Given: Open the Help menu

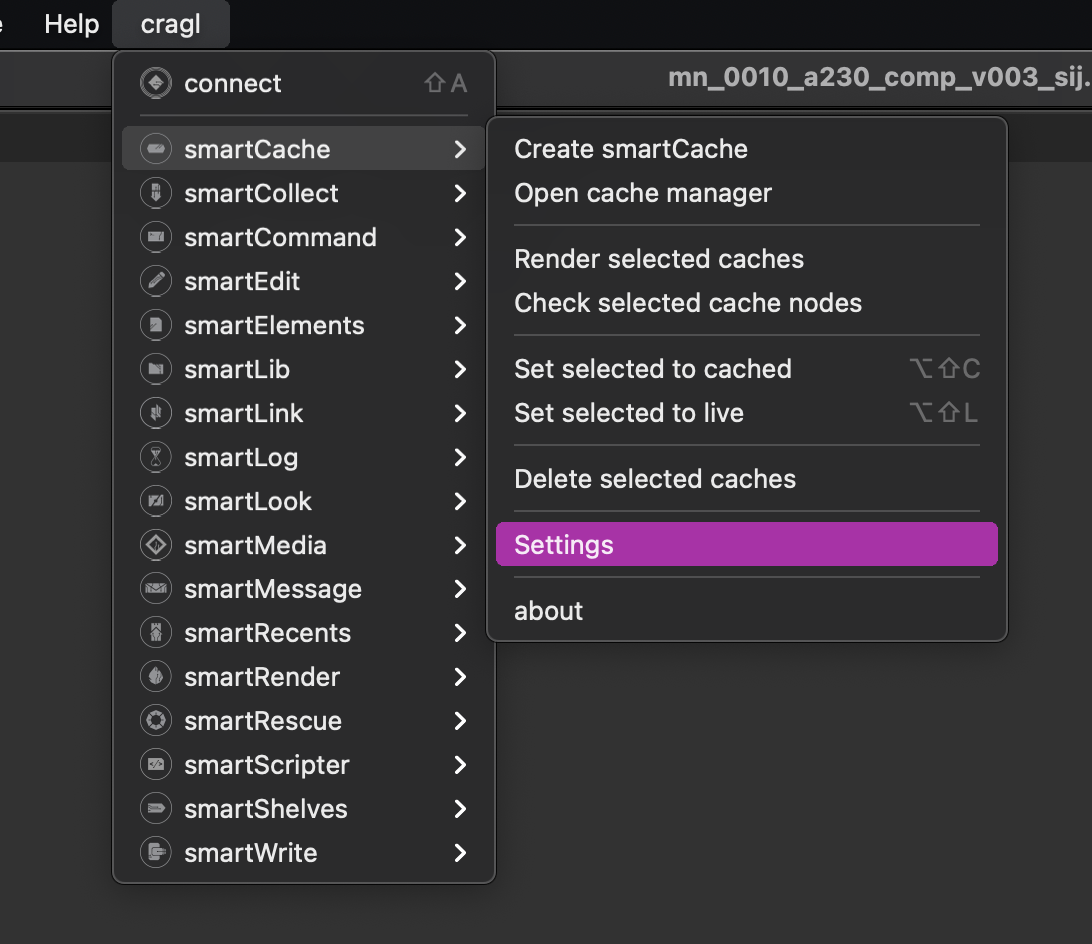Looking at the screenshot, I should pyautogui.click(x=72, y=24).
